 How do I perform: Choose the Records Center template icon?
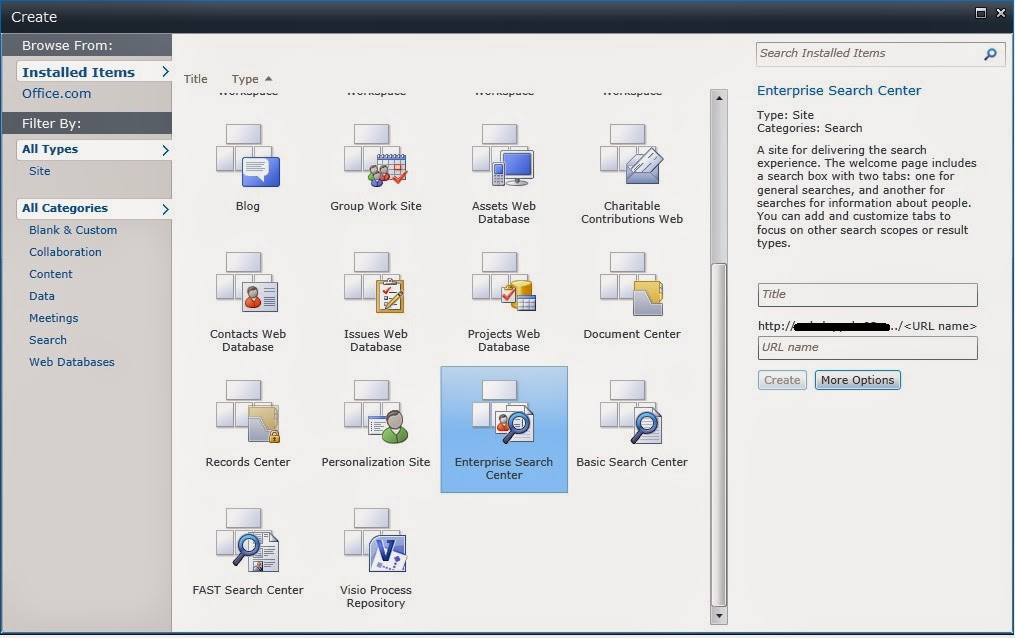pyautogui.click(x=247, y=412)
